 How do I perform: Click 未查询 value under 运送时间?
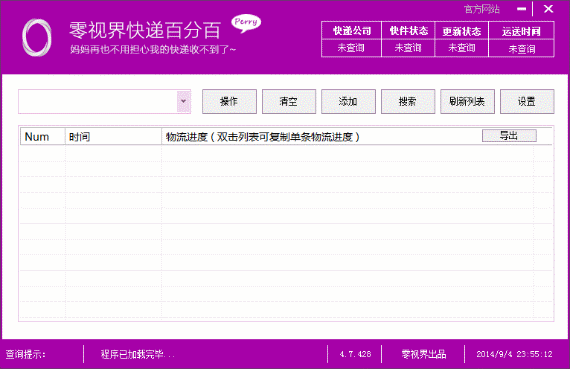522,48
